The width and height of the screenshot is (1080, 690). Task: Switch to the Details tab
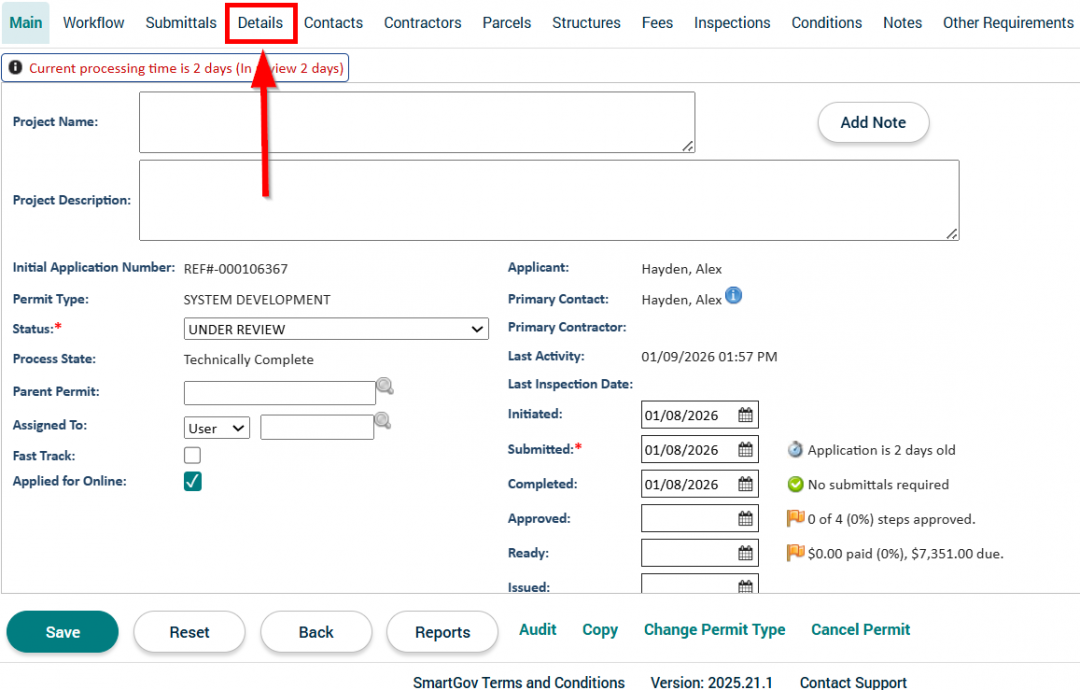click(x=260, y=23)
